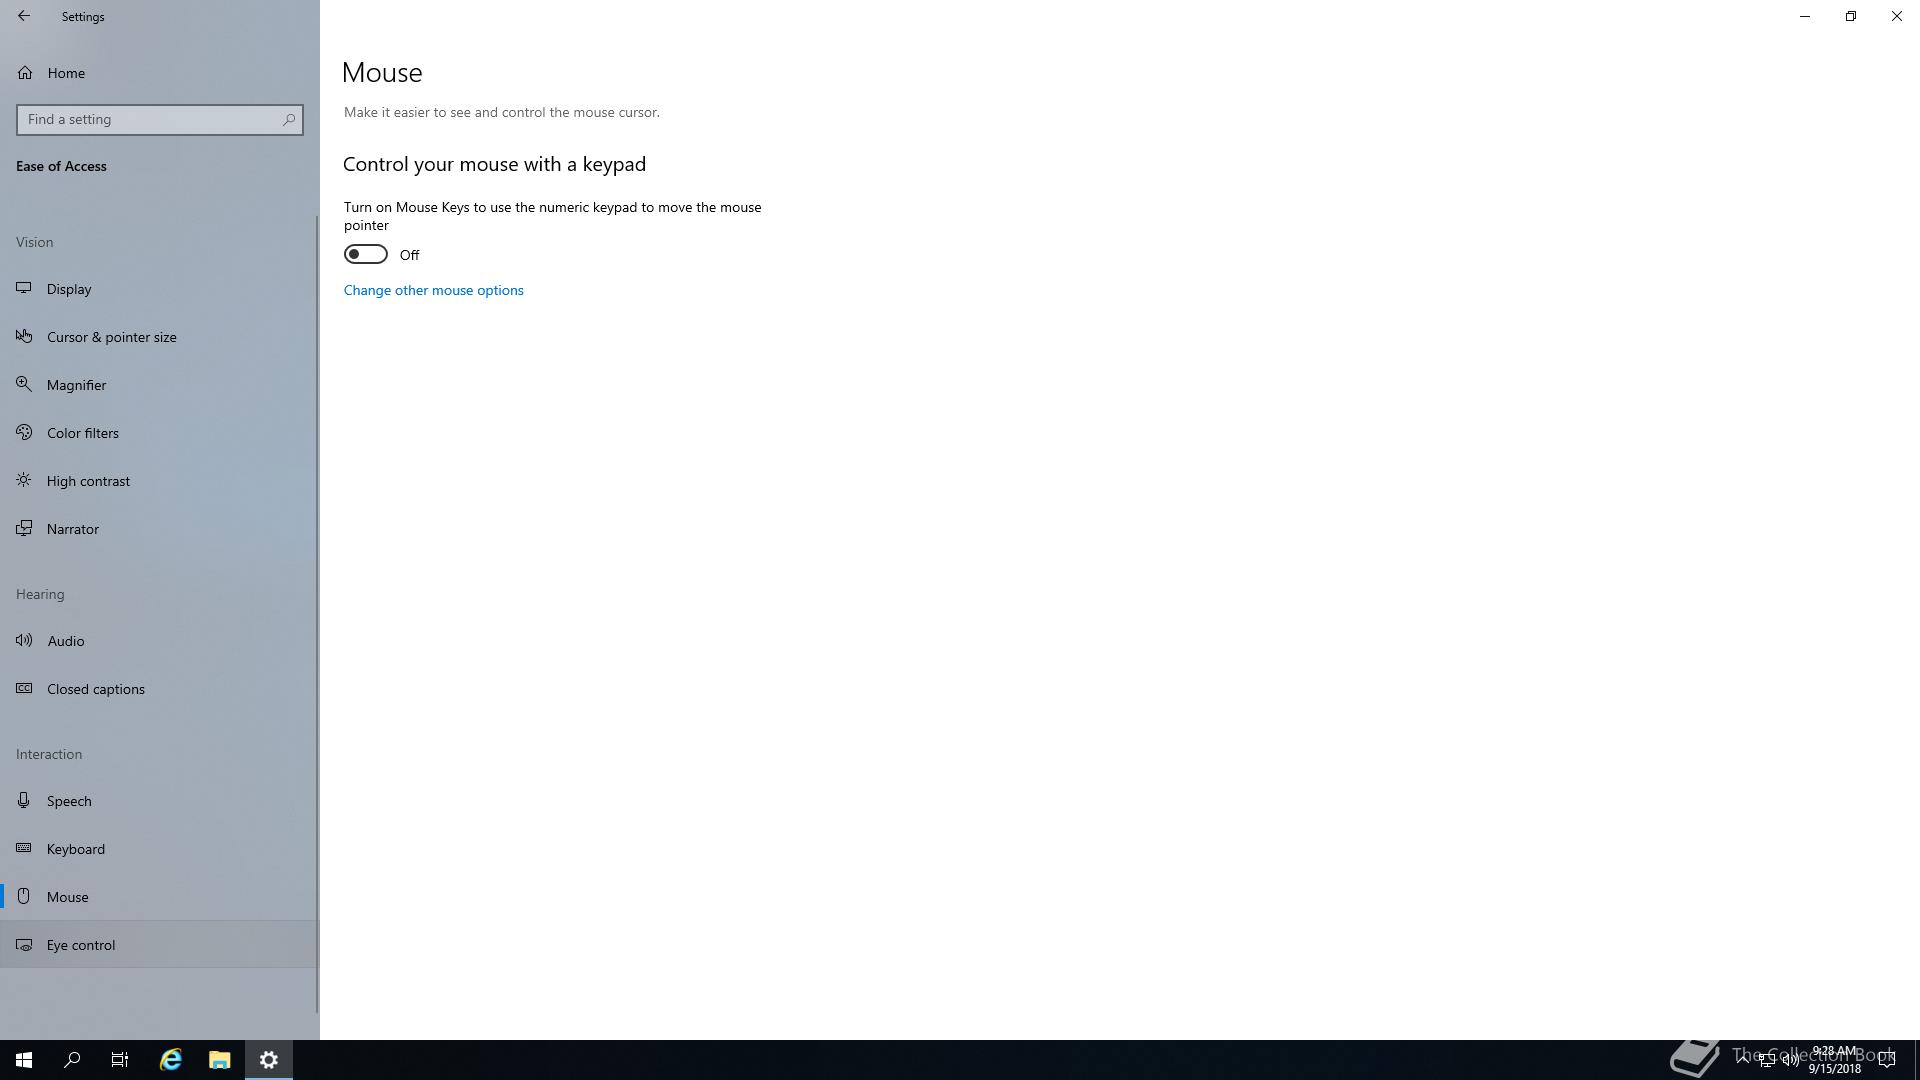Select the Color filters palette icon
The width and height of the screenshot is (1920, 1080).
click(x=24, y=432)
